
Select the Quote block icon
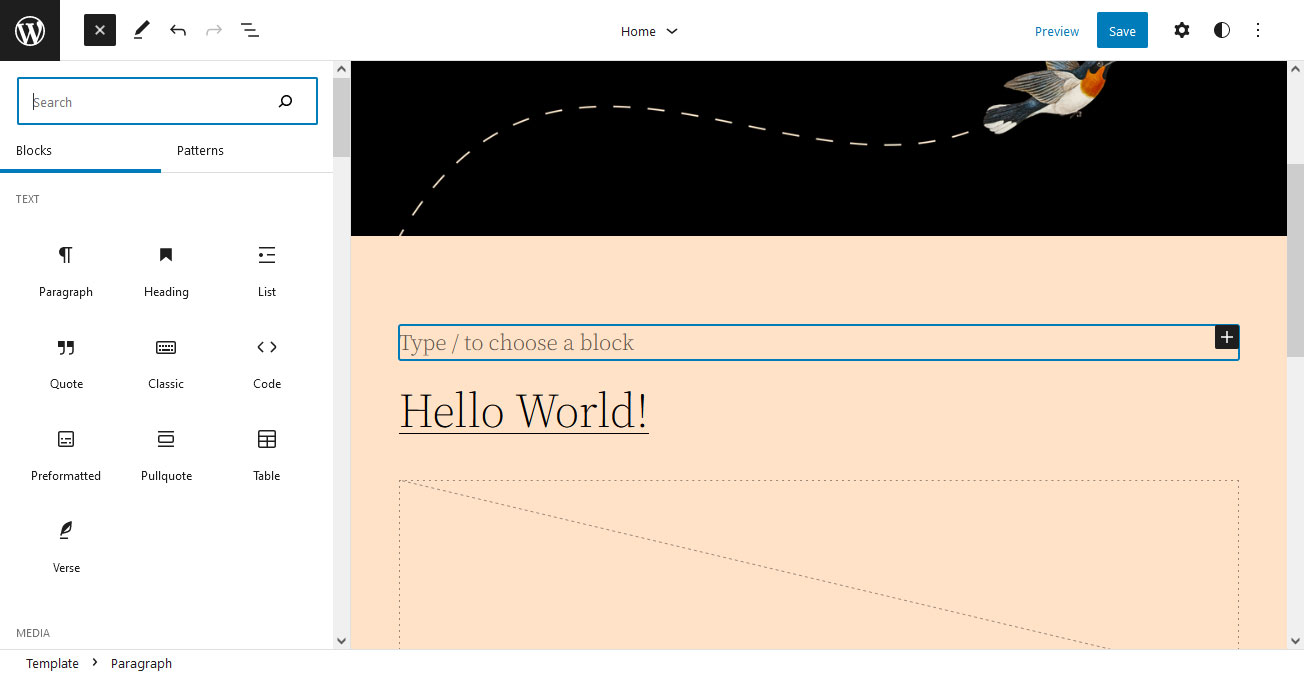tap(66, 362)
